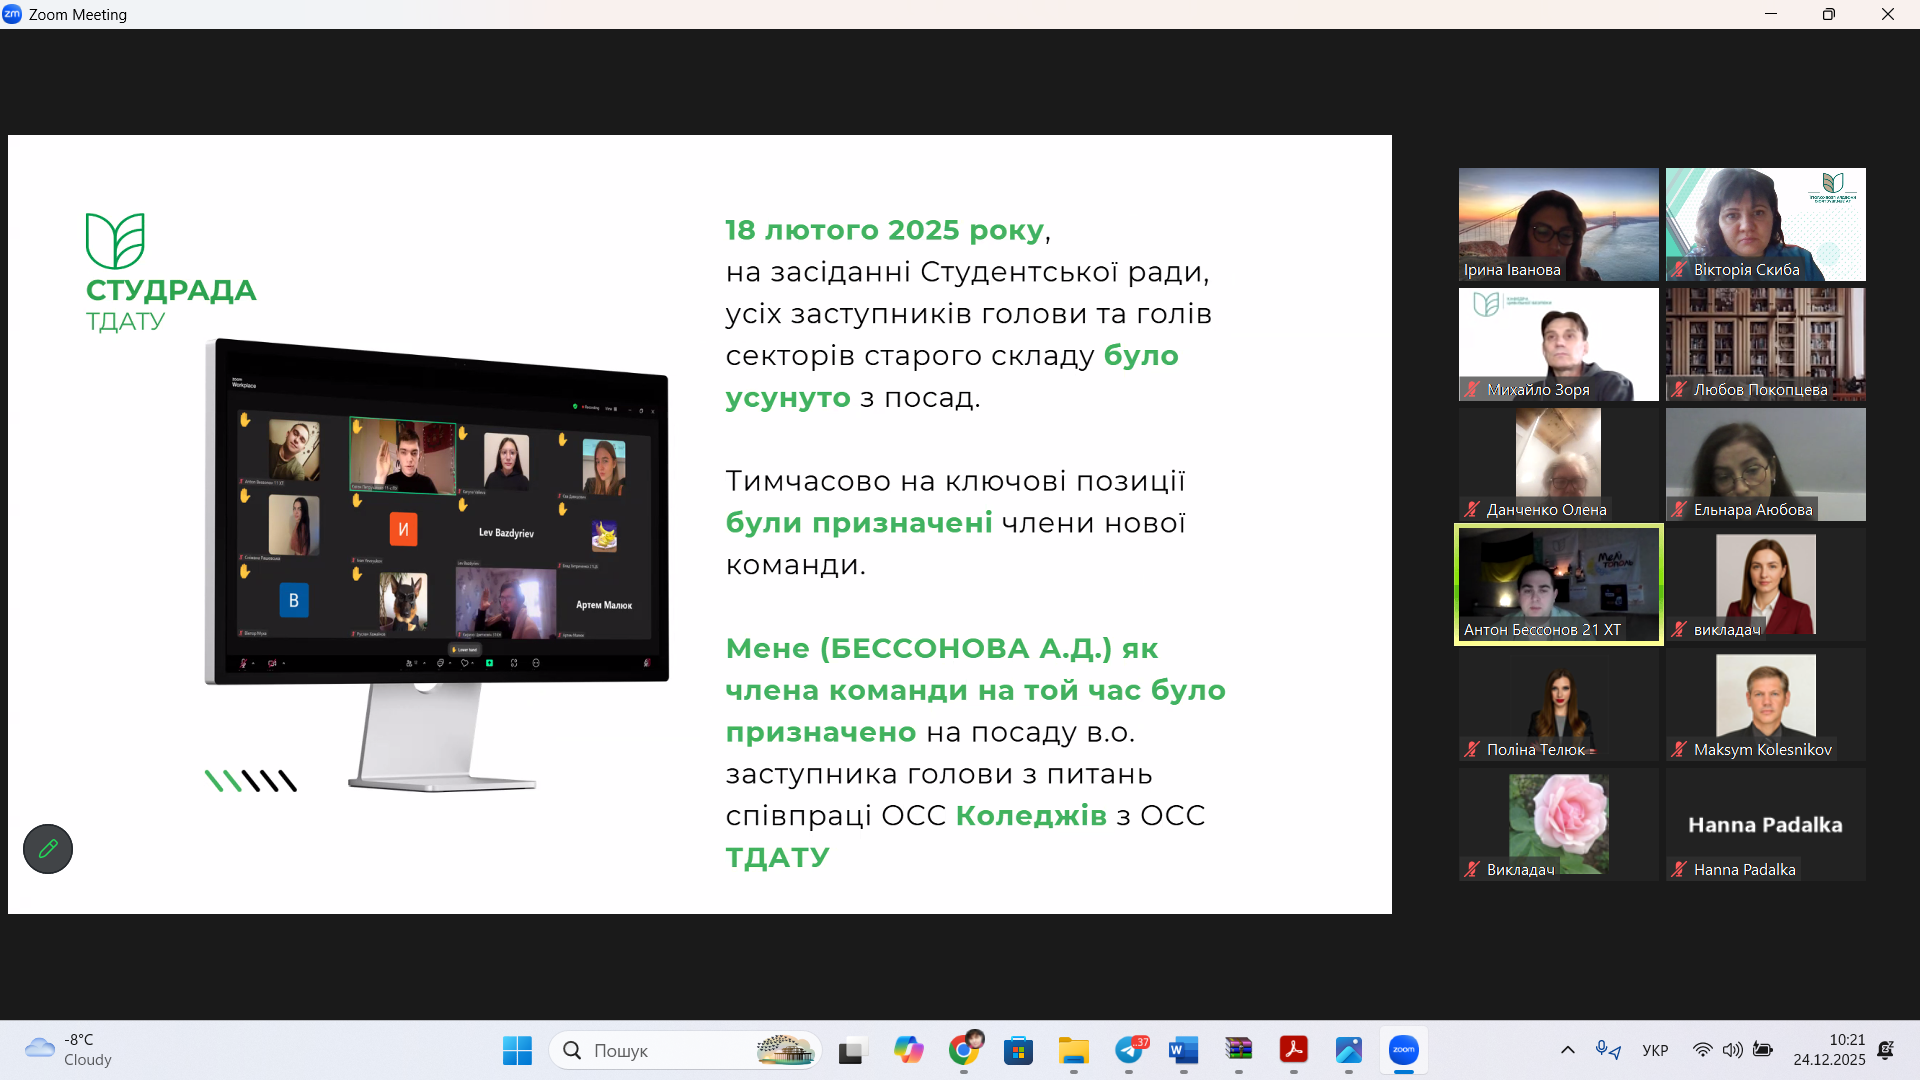Click the volume icon to adjust sound level
The image size is (1920, 1080).
[x=1734, y=1050]
